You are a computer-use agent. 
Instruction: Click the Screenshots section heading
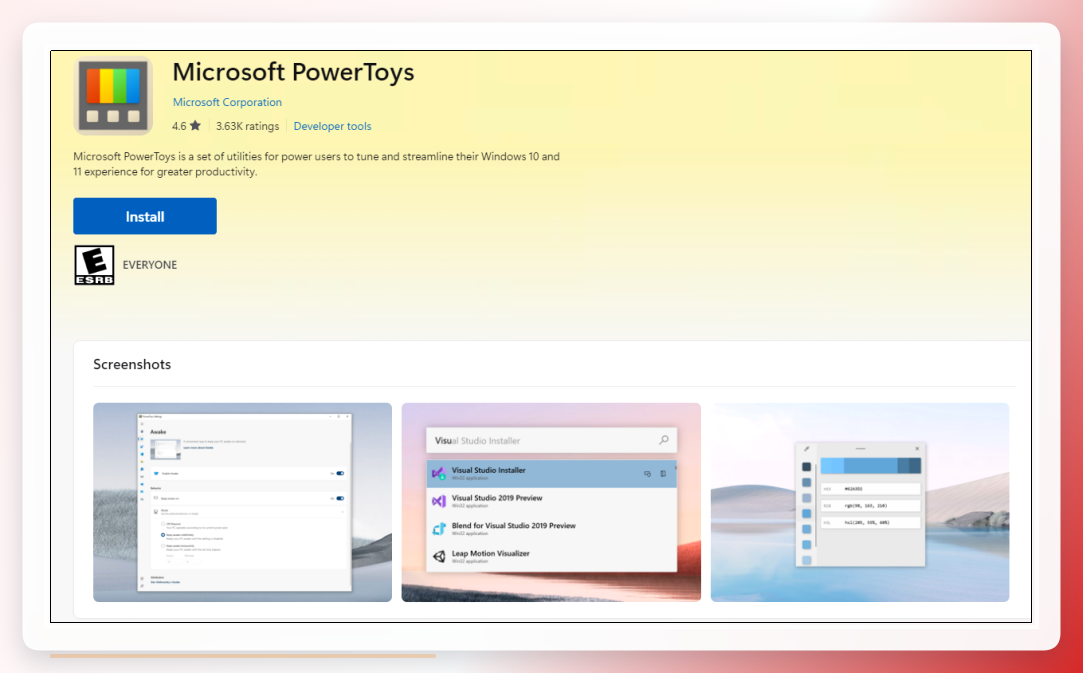point(132,364)
